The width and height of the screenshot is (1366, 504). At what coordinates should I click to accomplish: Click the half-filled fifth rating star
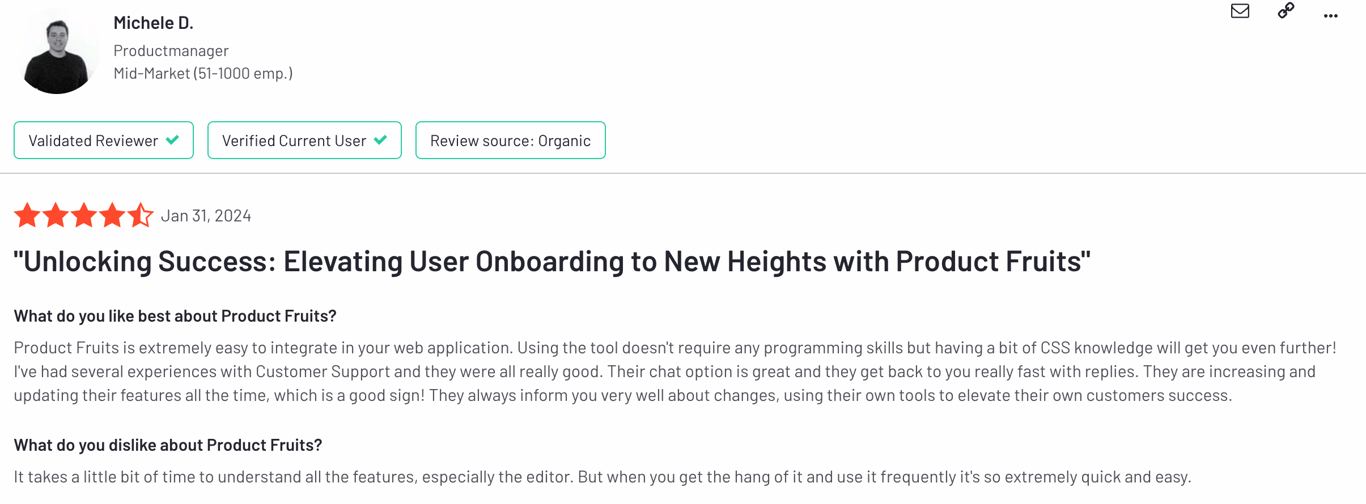coord(140,215)
